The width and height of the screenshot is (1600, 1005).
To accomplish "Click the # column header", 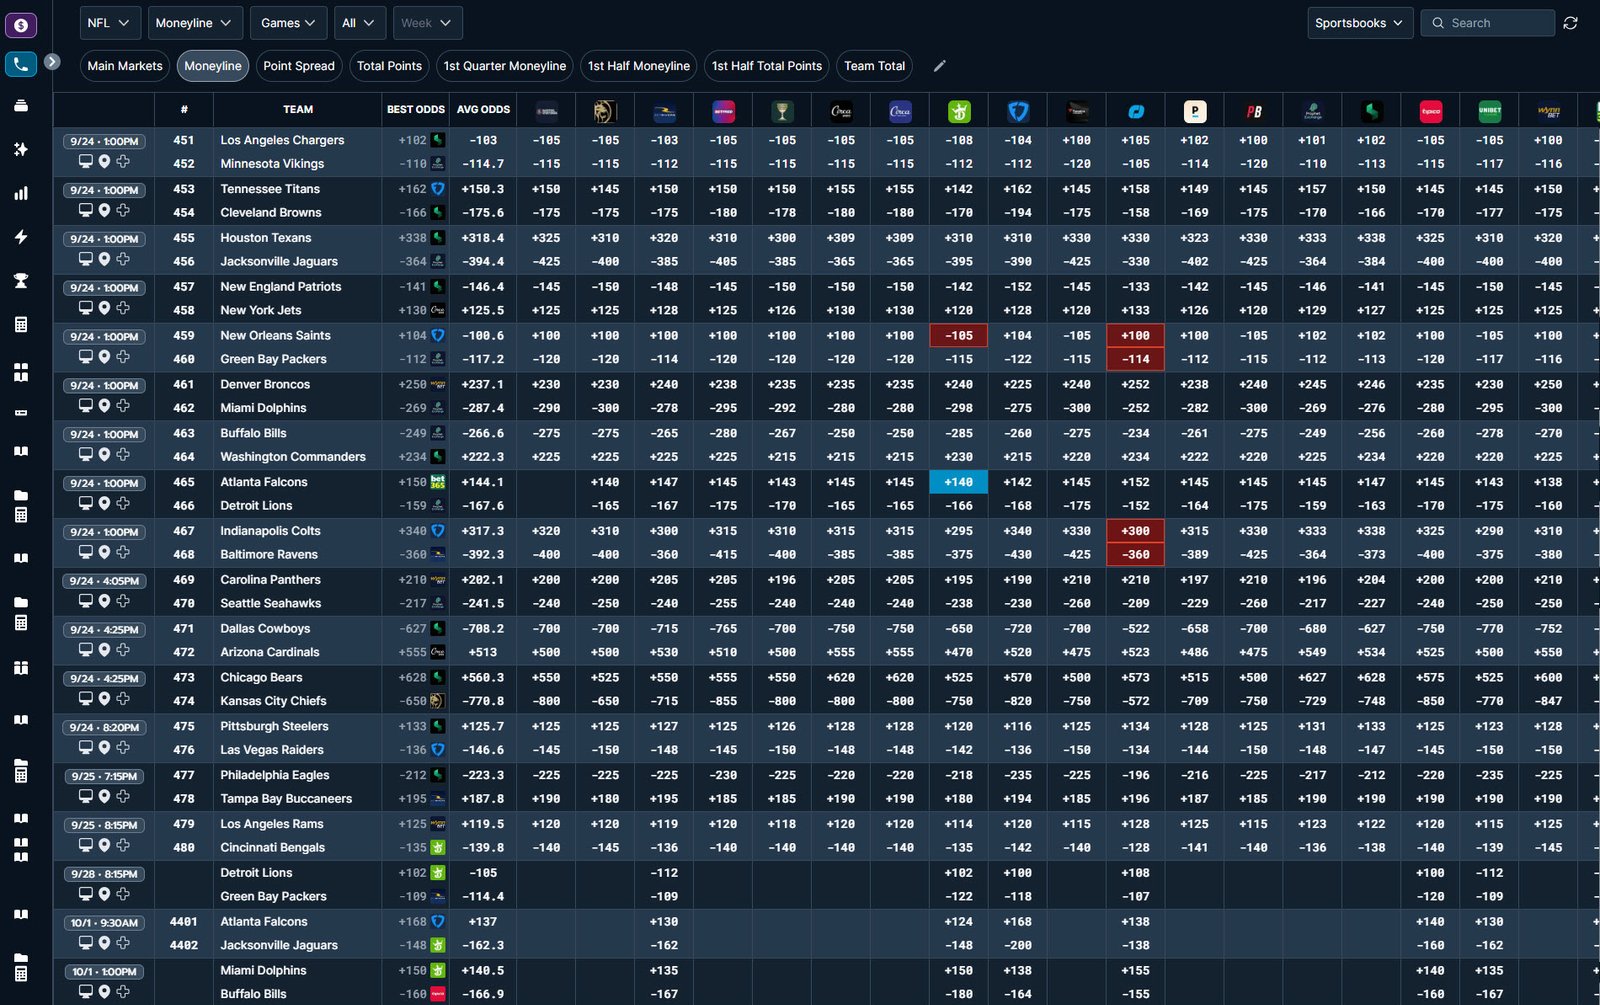I will point(184,110).
